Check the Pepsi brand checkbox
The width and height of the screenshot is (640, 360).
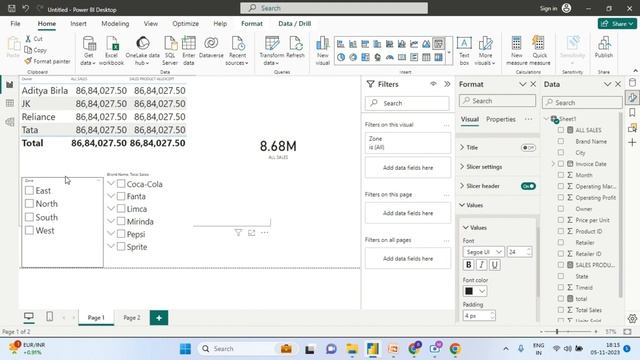[121, 234]
